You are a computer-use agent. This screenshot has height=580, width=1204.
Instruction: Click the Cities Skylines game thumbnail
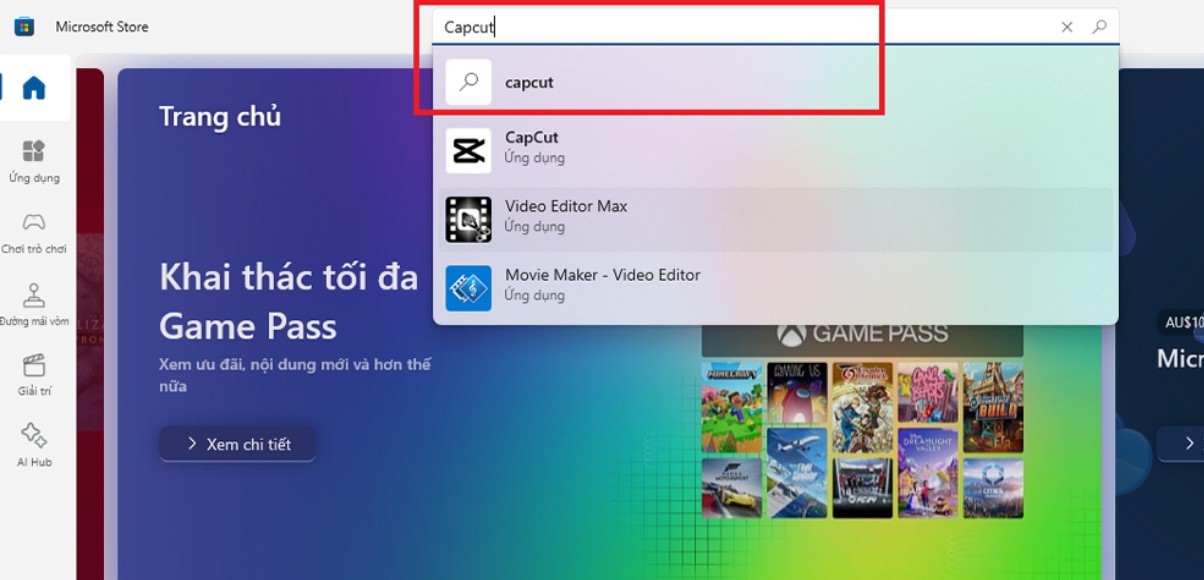click(x=993, y=487)
